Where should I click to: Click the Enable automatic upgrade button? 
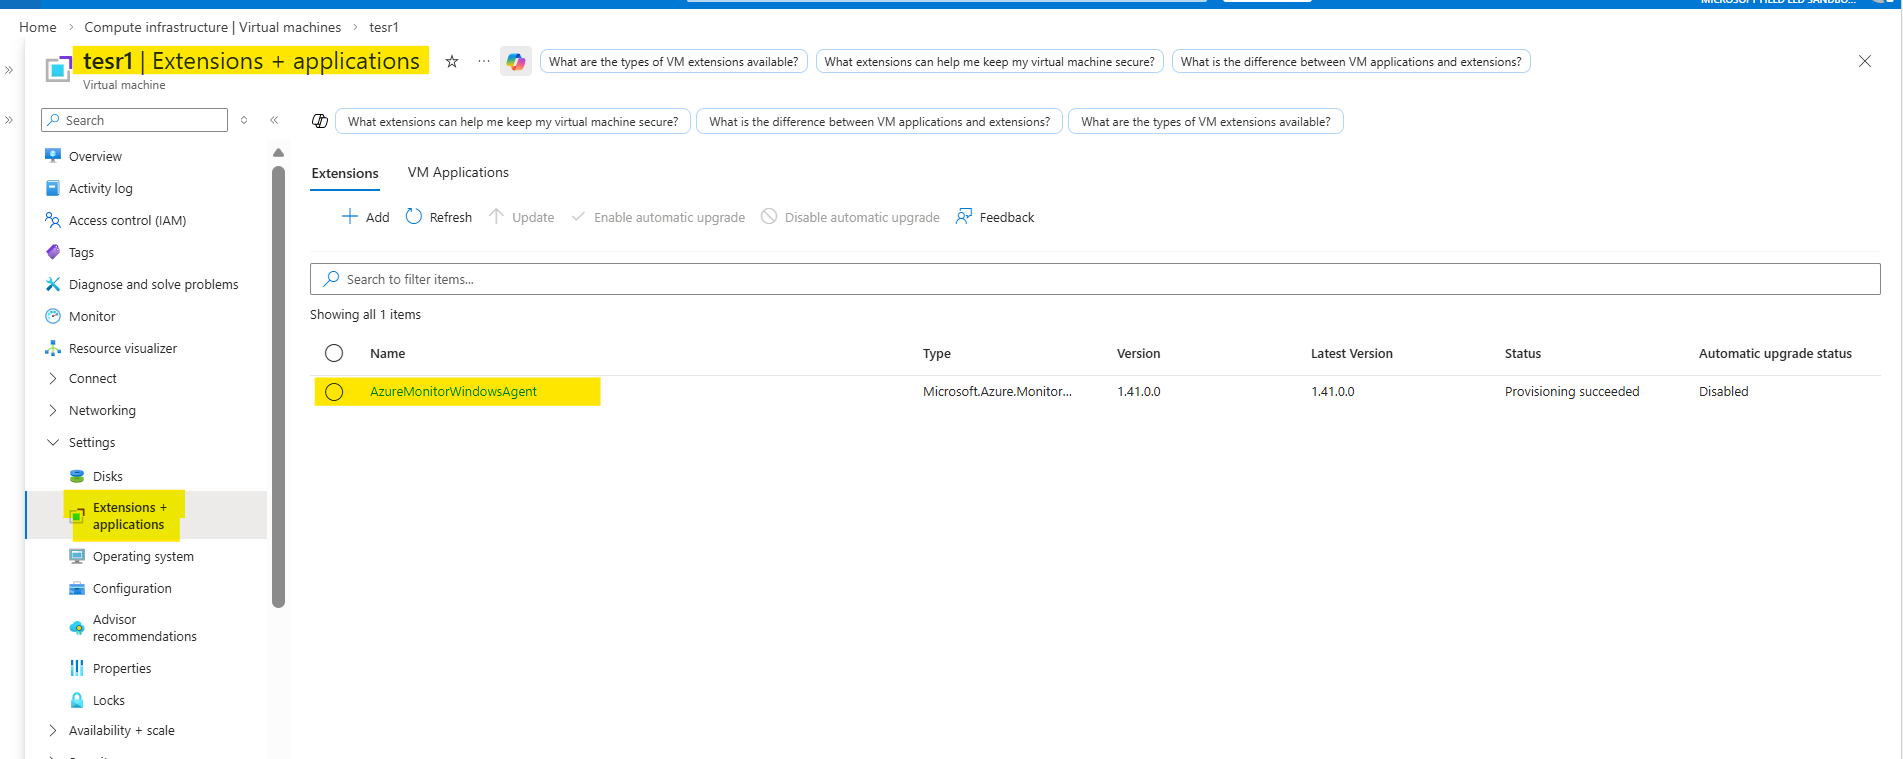click(x=658, y=217)
